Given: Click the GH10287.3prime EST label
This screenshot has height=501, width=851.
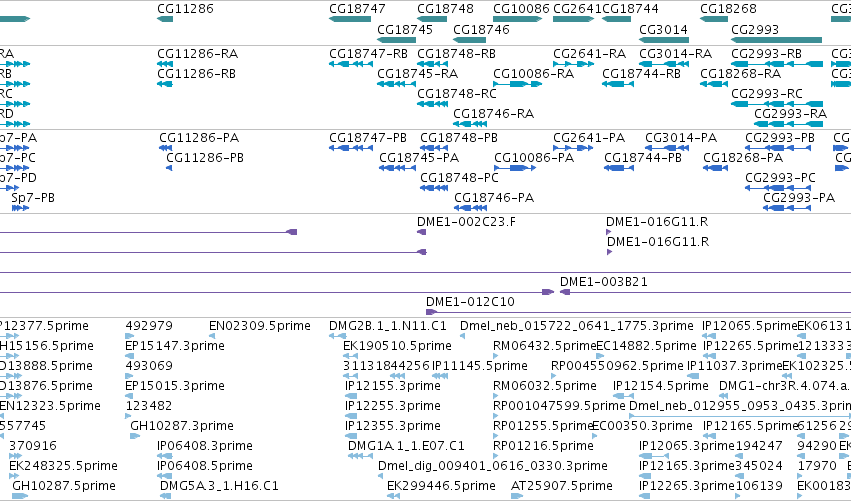Looking at the screenshot, I should (x=182, y=427).
